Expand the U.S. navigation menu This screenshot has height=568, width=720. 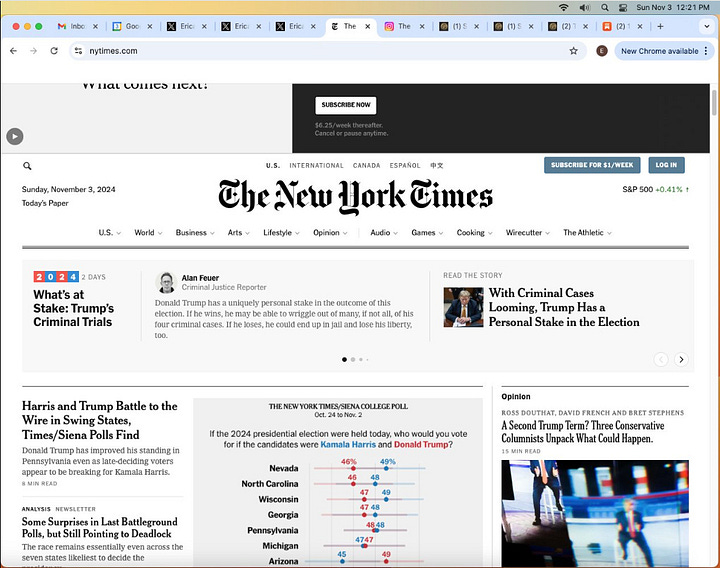(x=109, y=233)
